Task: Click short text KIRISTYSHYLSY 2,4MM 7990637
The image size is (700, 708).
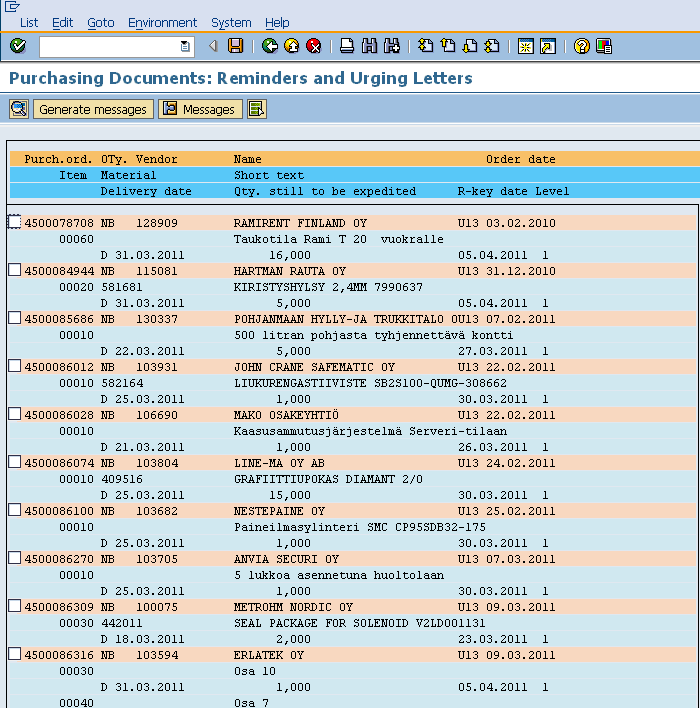Action: (x=328, y=287)
